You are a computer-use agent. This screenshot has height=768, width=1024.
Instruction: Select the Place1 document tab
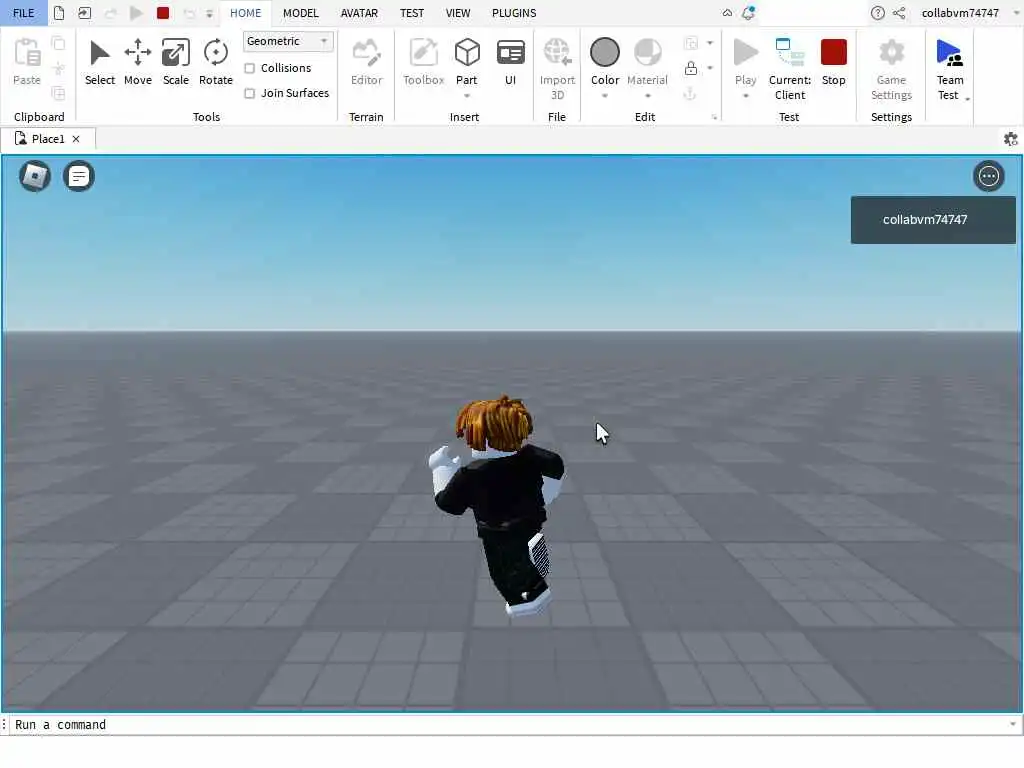[x=48, y=139]
